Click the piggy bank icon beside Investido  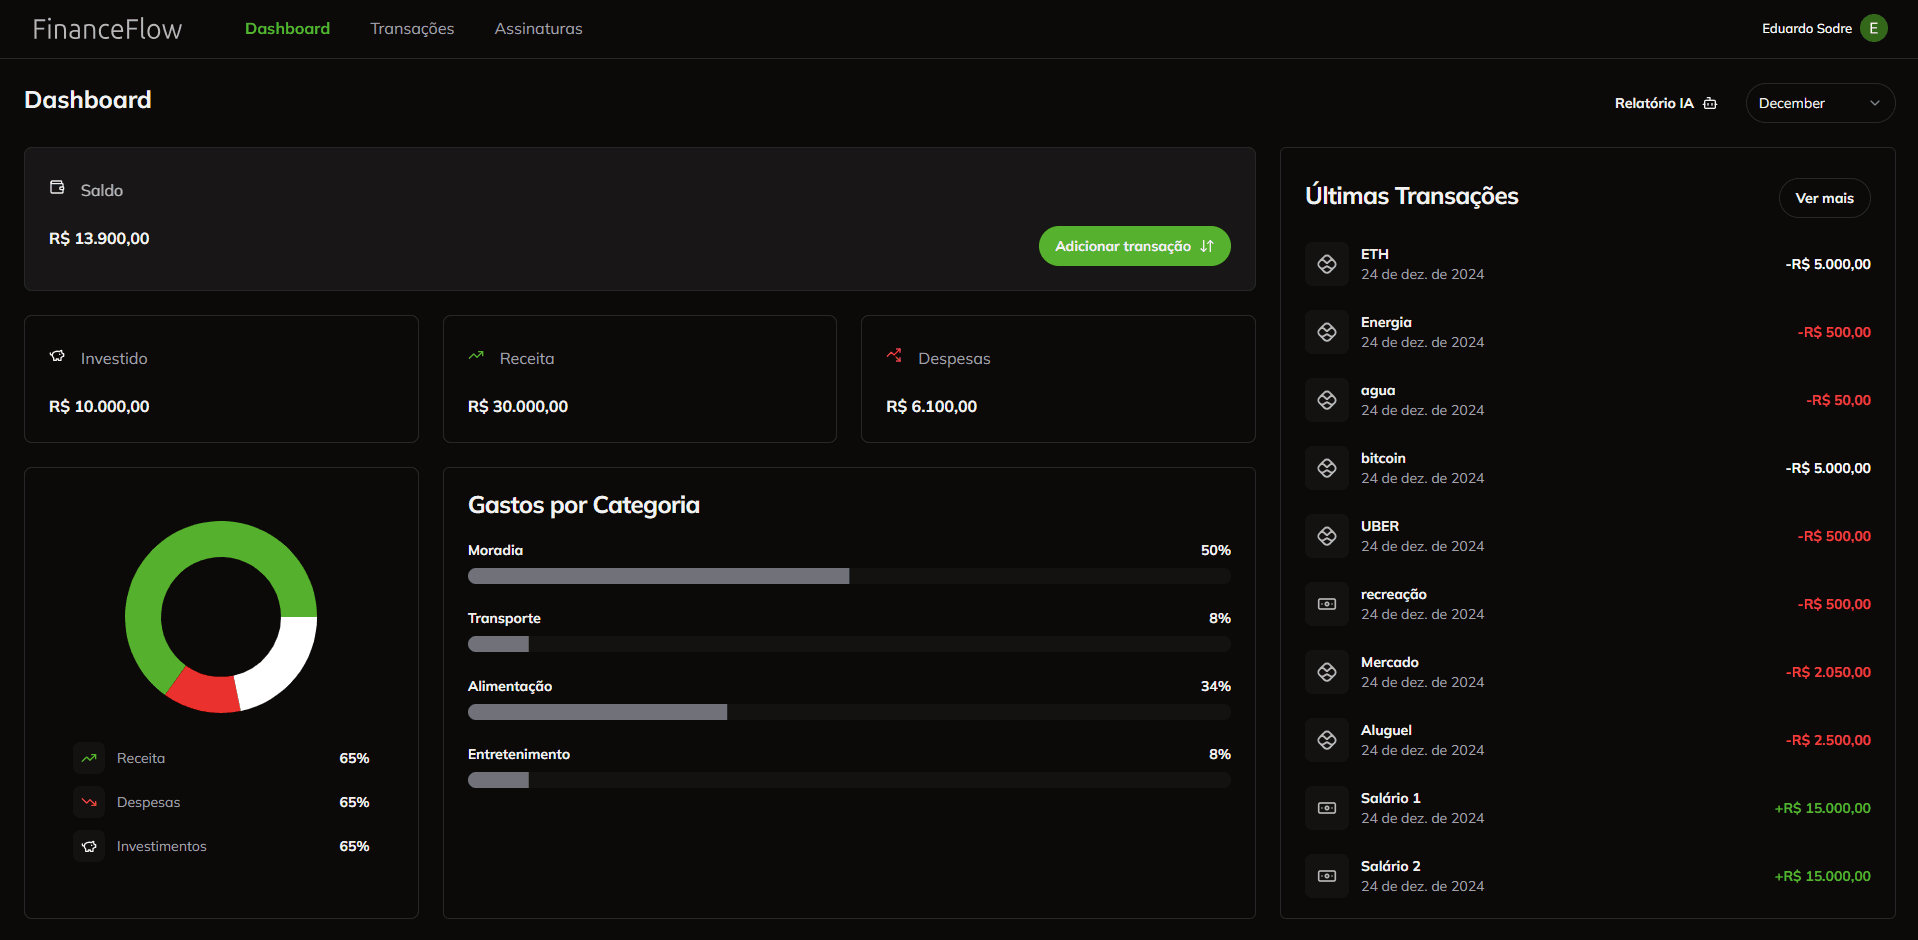[x=57, y=356]
